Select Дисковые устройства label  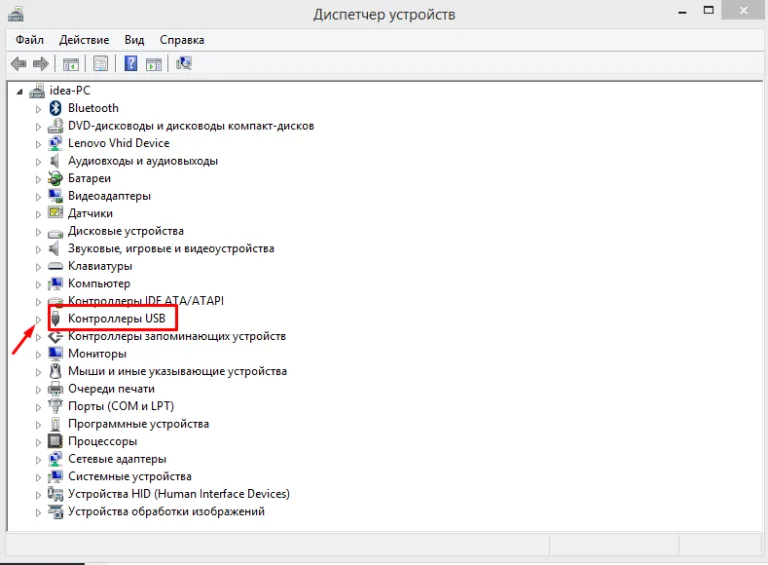pos(126,231)
